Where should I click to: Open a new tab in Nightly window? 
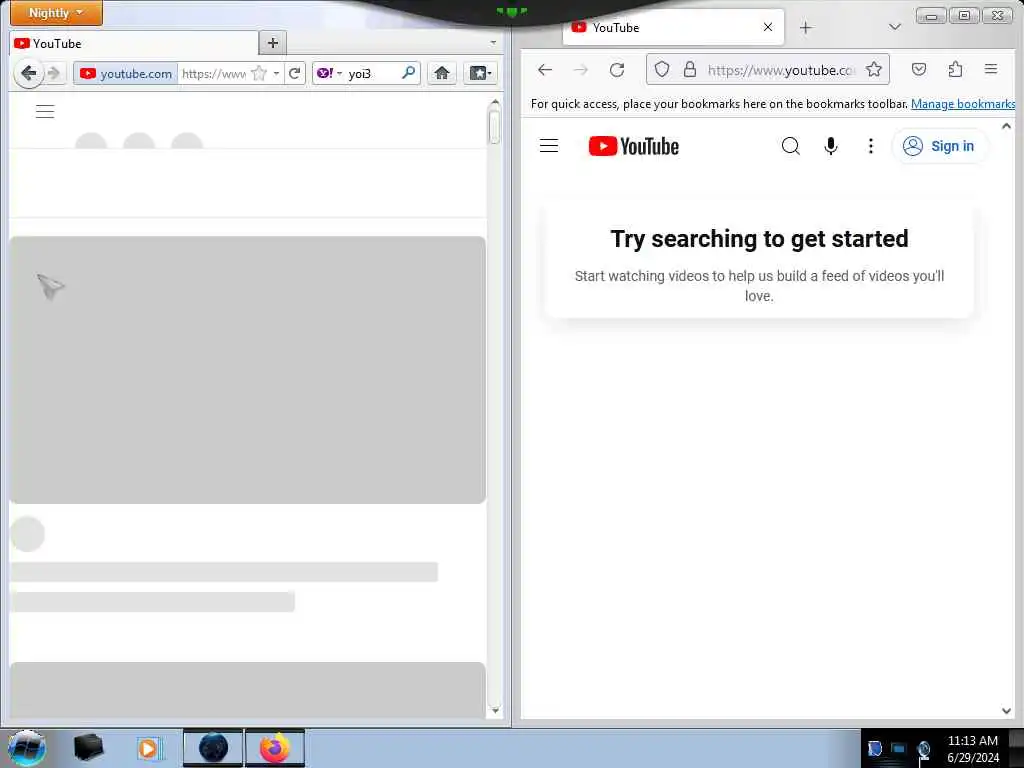[273, 43]
